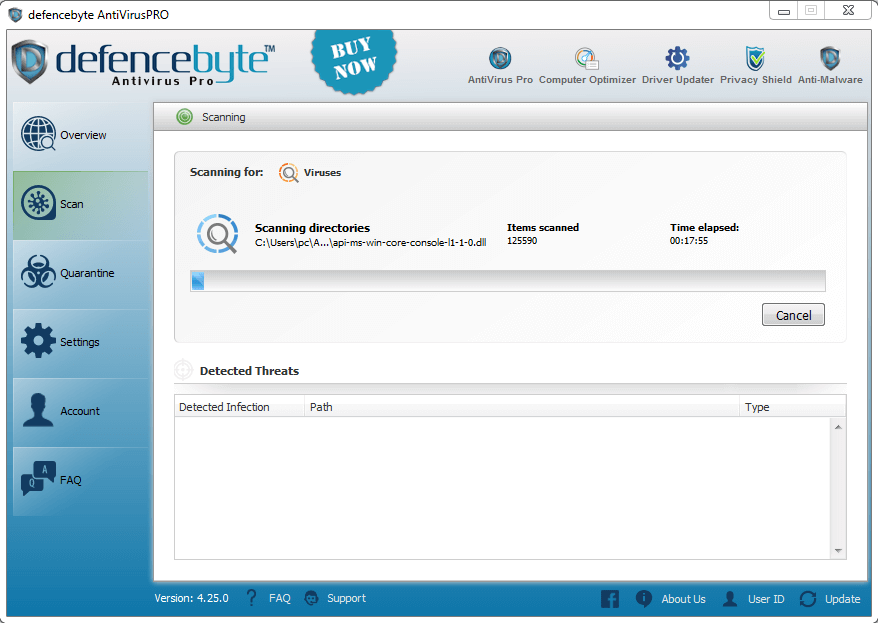Click the Items scanned count 125590

click(x=522, y=241)
